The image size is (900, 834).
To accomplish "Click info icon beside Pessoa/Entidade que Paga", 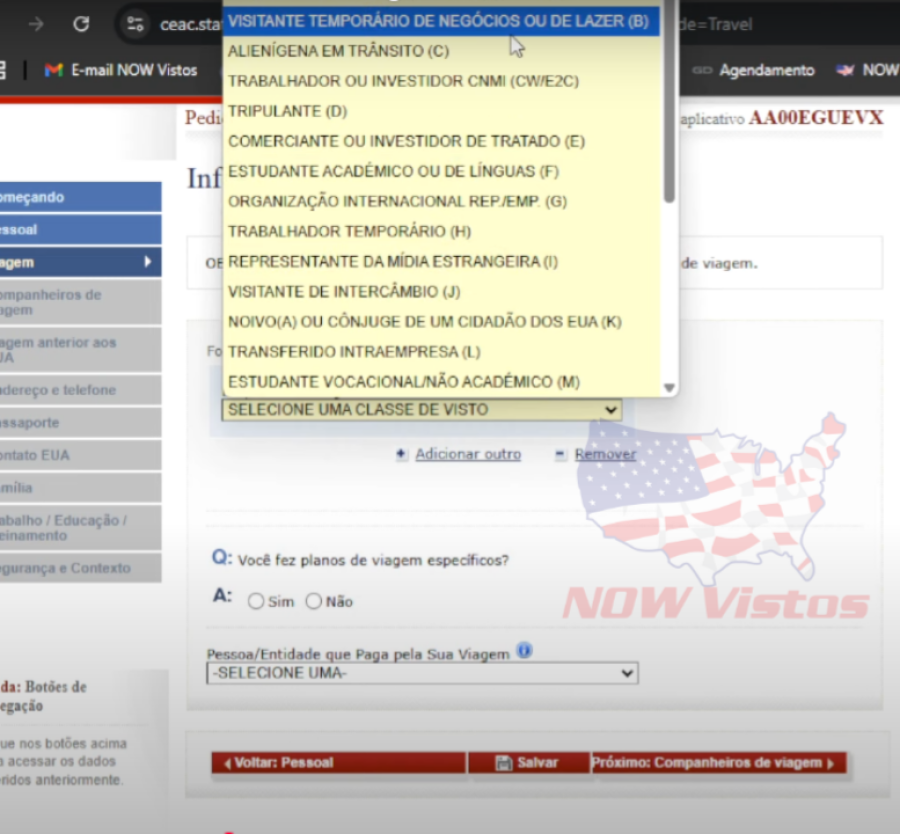I will click(524, 651).
